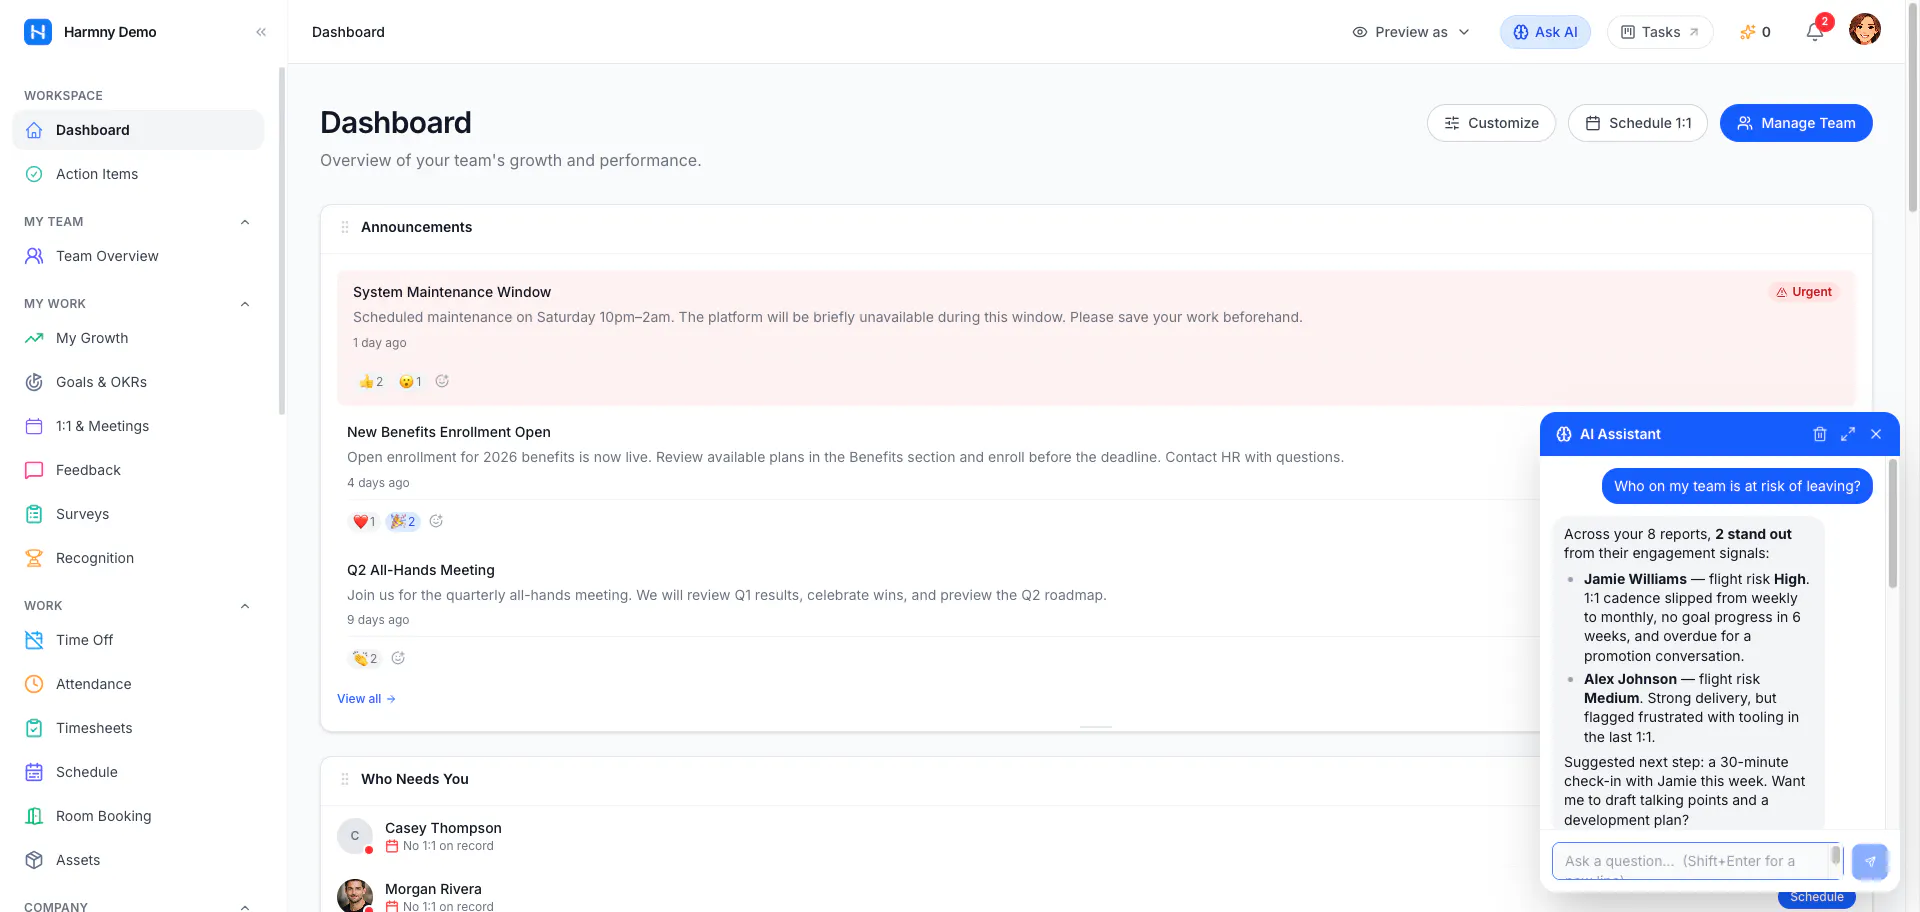Toggle the heart reaction on Benefits Enrollment
This screenshot has height=912, width=1920.
364,521
